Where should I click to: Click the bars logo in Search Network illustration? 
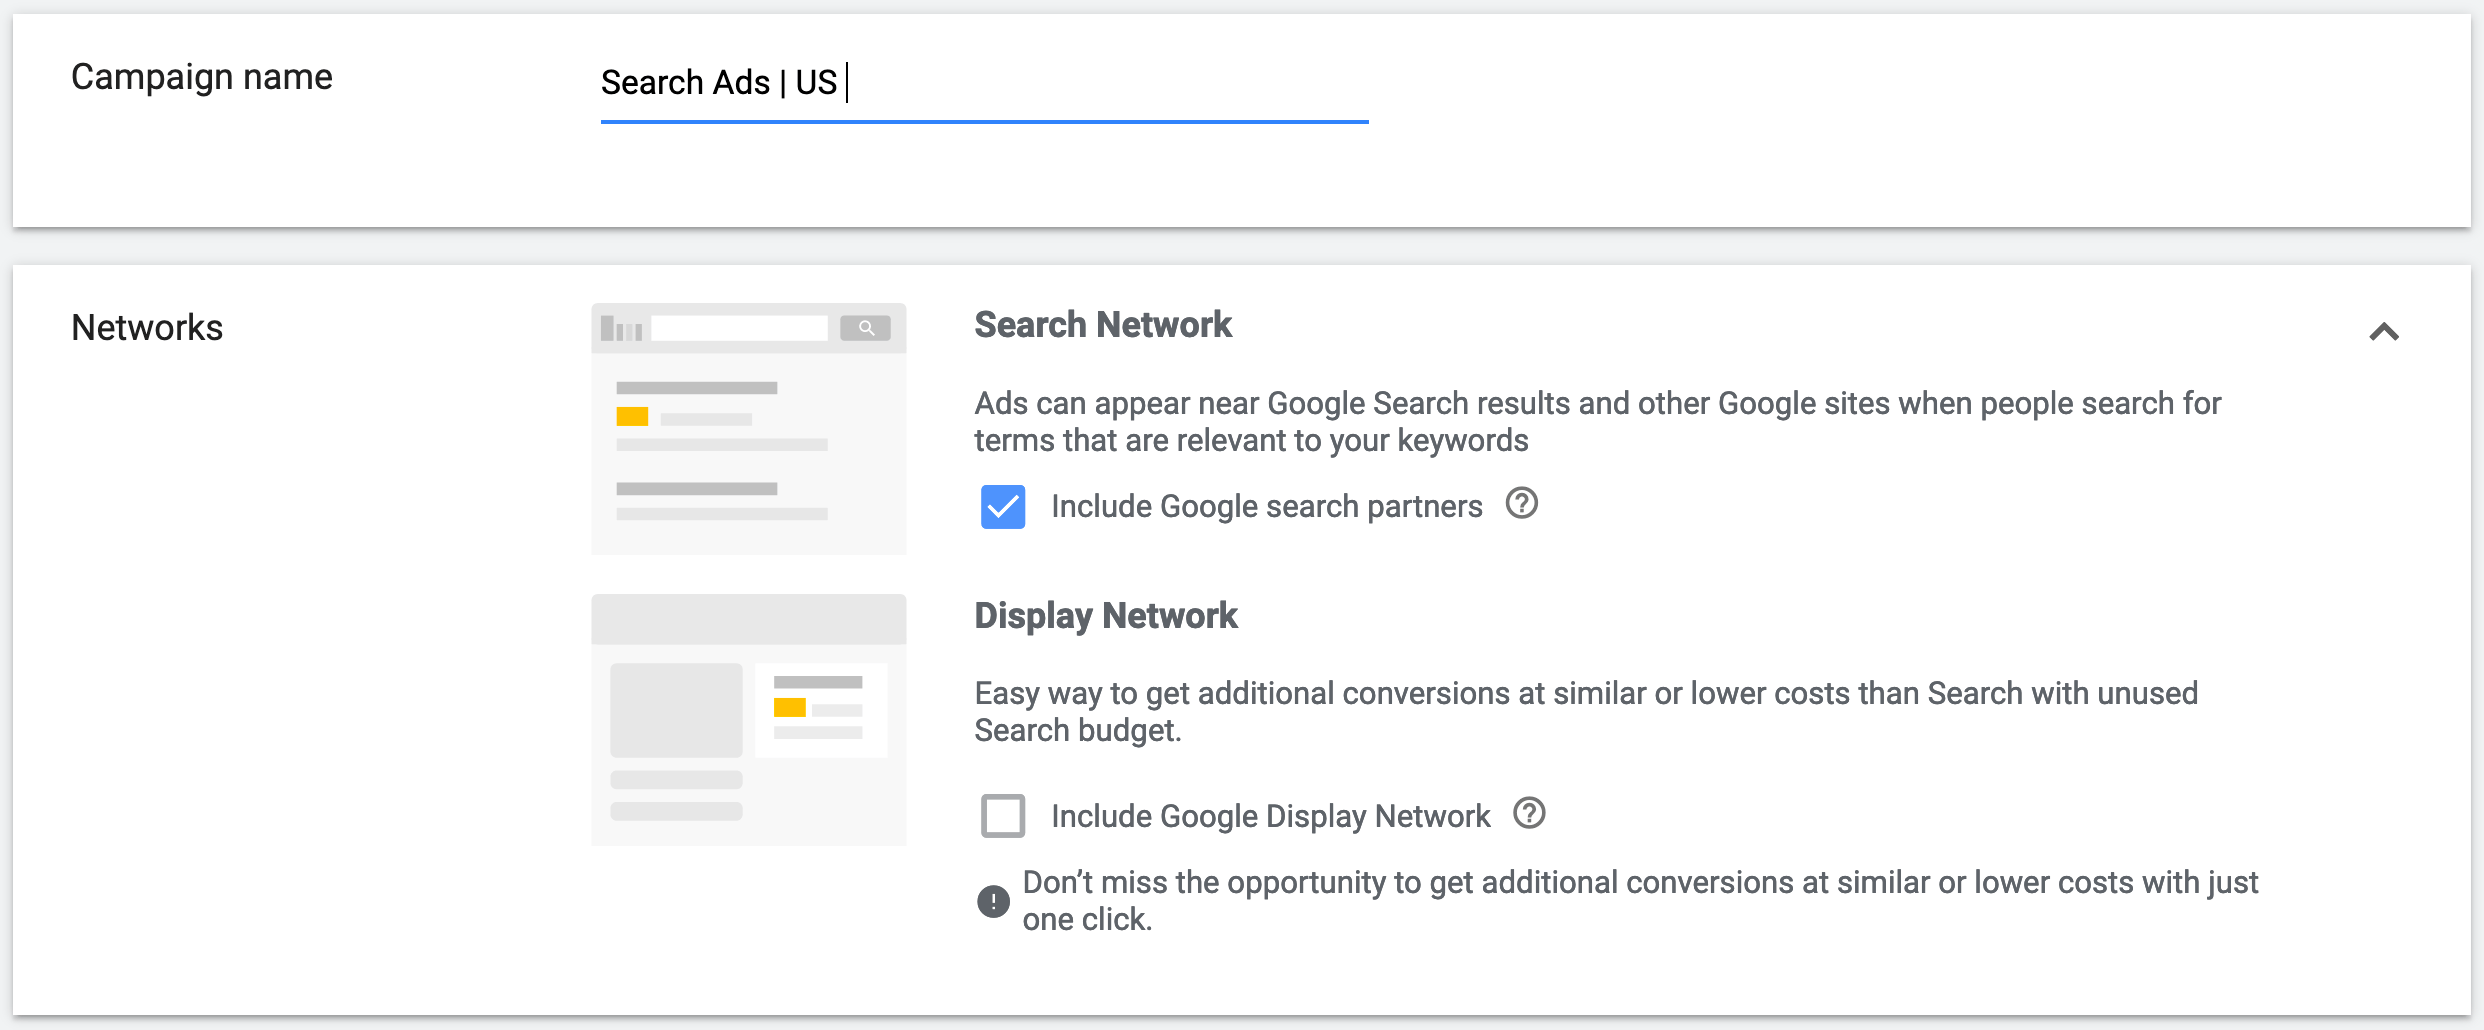tap(621, 329)
